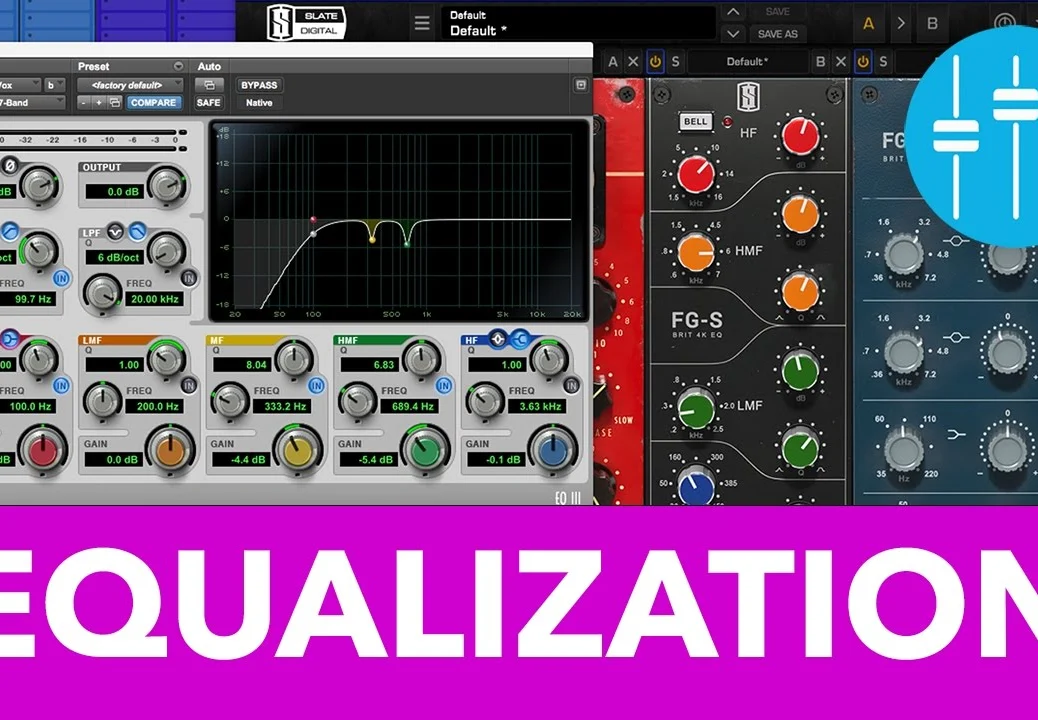The height and width of the screenshot is (720, 1038).
Task: Click the target icon at plug-in header right
Action: click(x=581, y=85)
